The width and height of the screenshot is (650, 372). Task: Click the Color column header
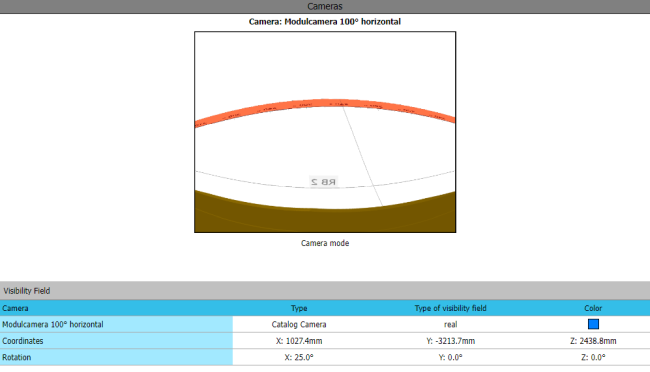(x=593, y=308)
